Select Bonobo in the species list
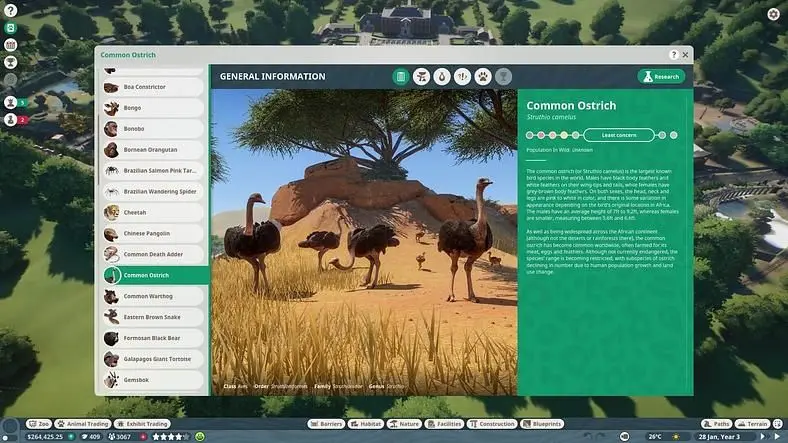 [153, 129]
